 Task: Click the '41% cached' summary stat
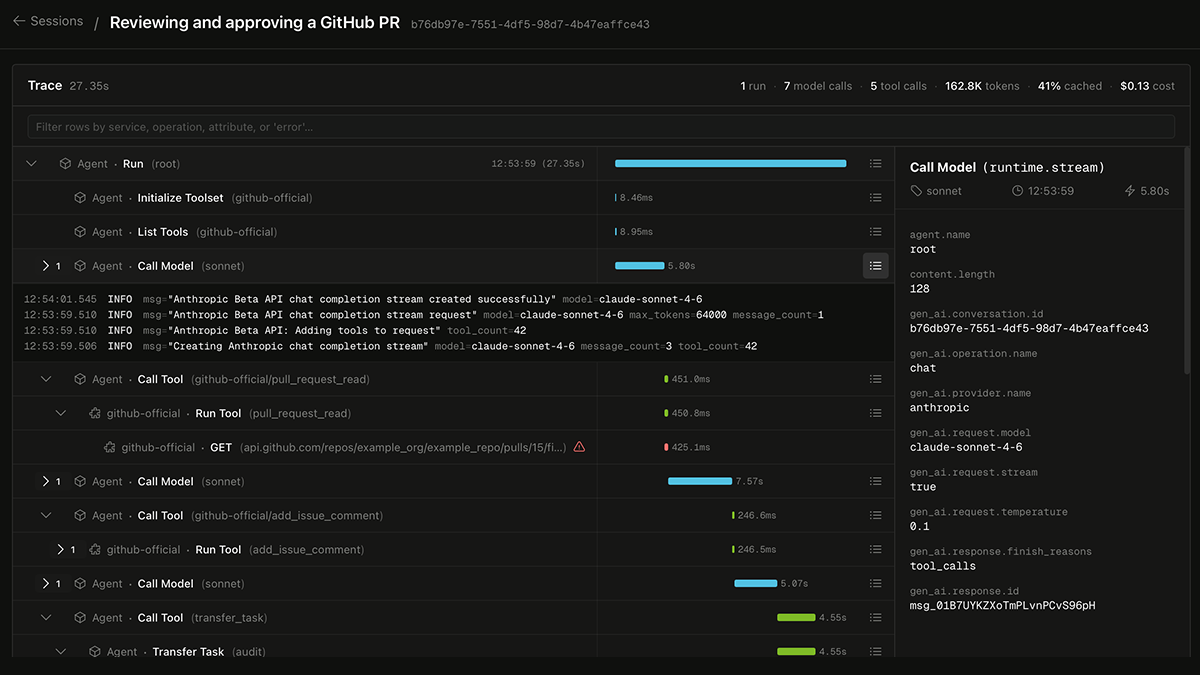coord(1070,86)
